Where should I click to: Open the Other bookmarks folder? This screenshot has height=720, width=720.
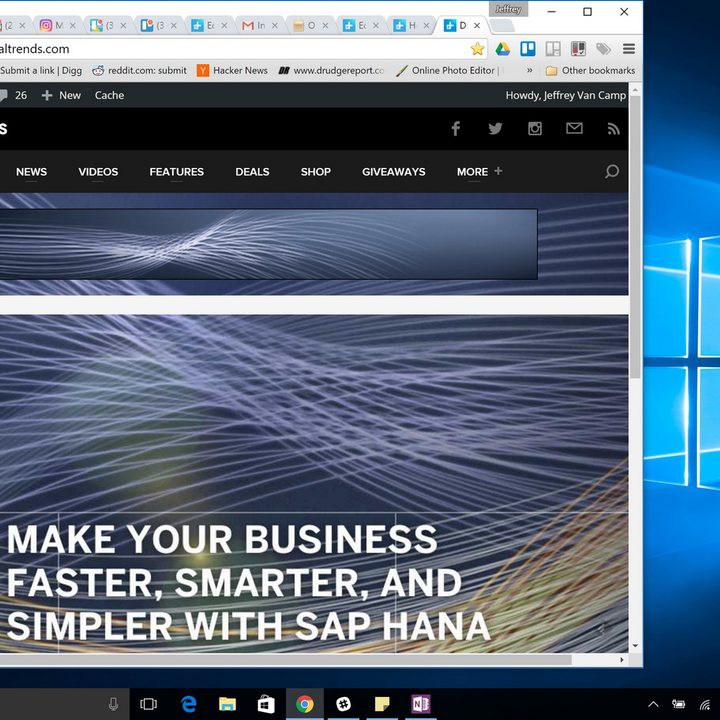point(590,70)
